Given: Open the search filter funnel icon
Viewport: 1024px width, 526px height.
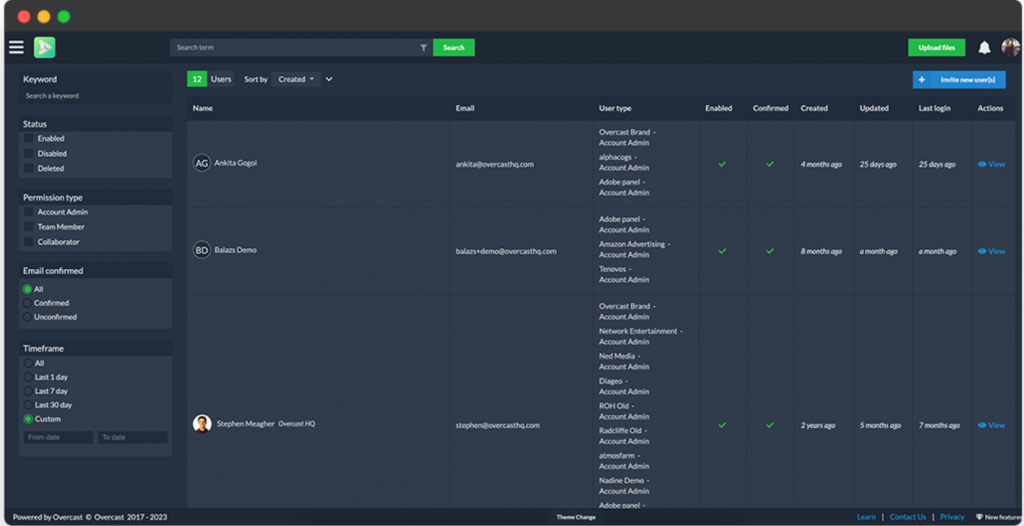Looking at the screenshot, I should (423, 48).
